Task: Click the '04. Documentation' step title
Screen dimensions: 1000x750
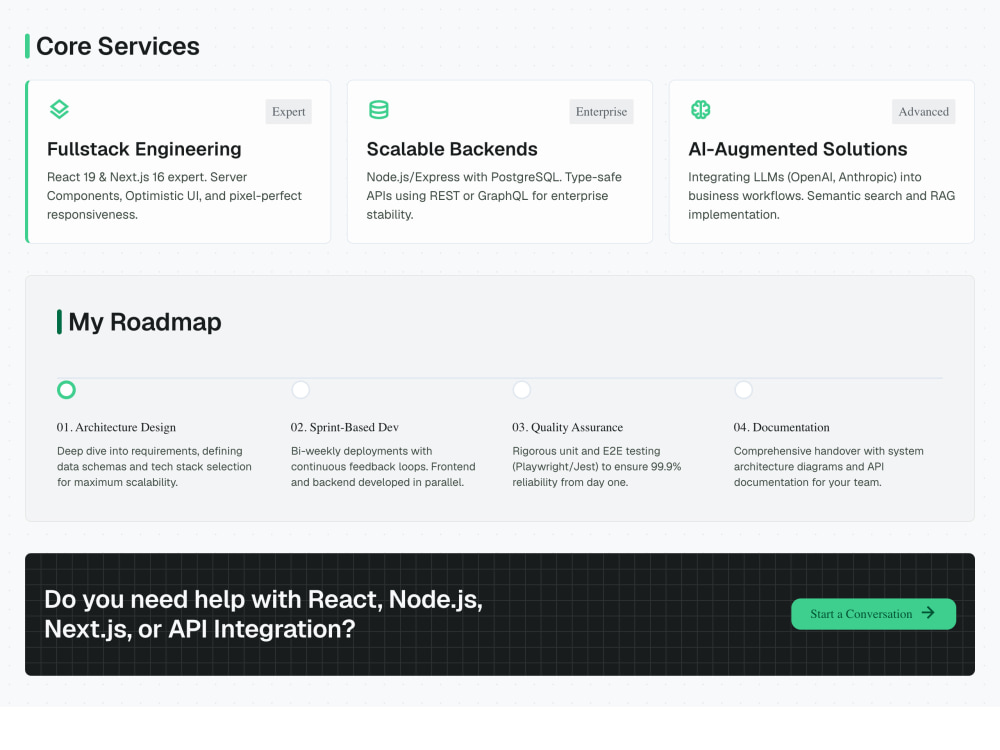Action: [781, 427]
